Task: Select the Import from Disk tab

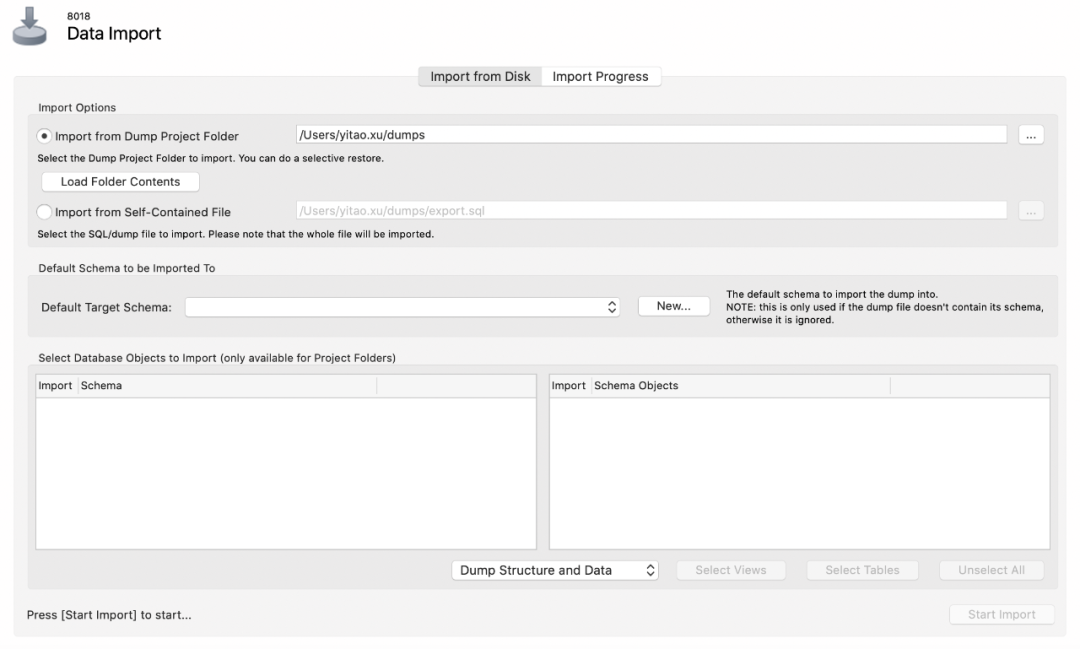Action: coord(480,76)
